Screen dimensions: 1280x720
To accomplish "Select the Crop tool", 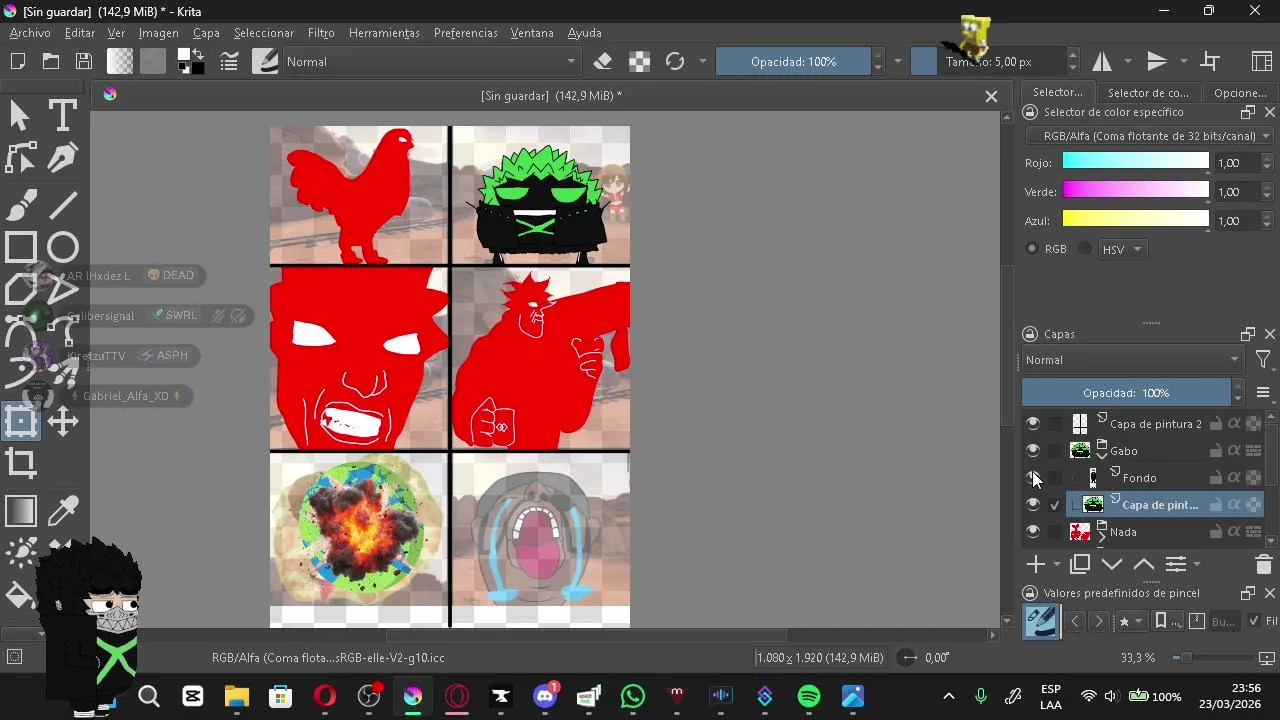I will 20,463.
